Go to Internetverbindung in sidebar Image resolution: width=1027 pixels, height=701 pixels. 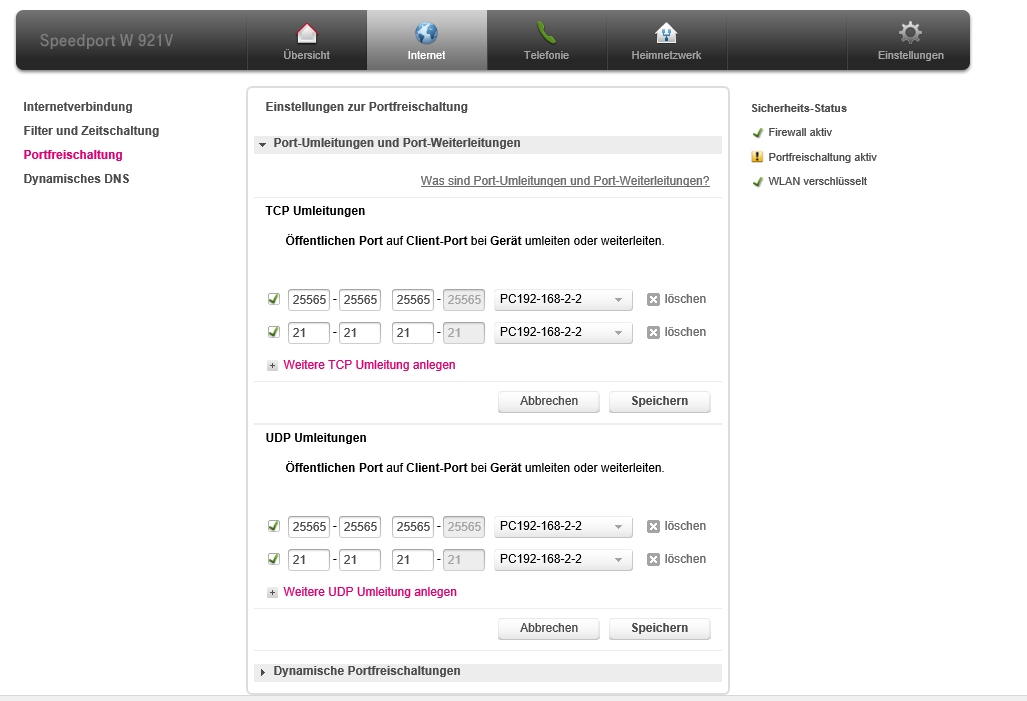pyautogui.click(x=78, y=107)
